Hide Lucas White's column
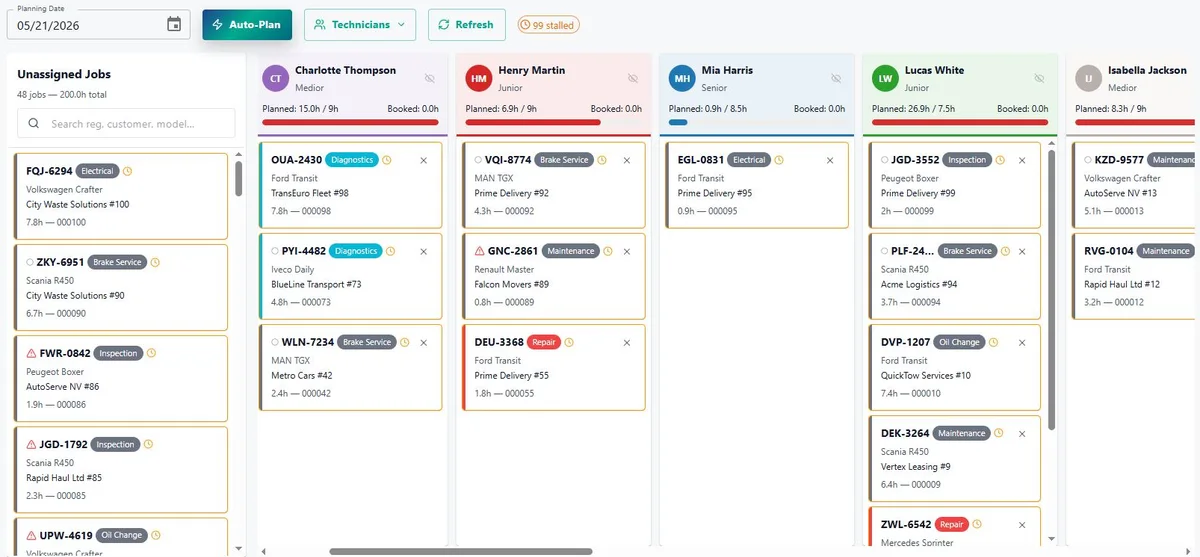The height and width of the screenshot is (557, 1200). tap(1039, 78)
